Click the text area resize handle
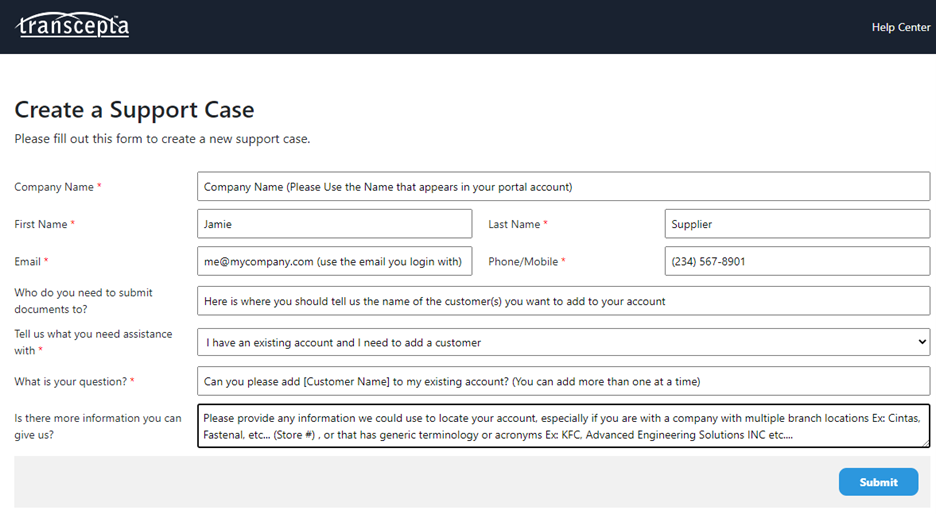The height and width of the screenshot is (514, 936). click(925, 442)
